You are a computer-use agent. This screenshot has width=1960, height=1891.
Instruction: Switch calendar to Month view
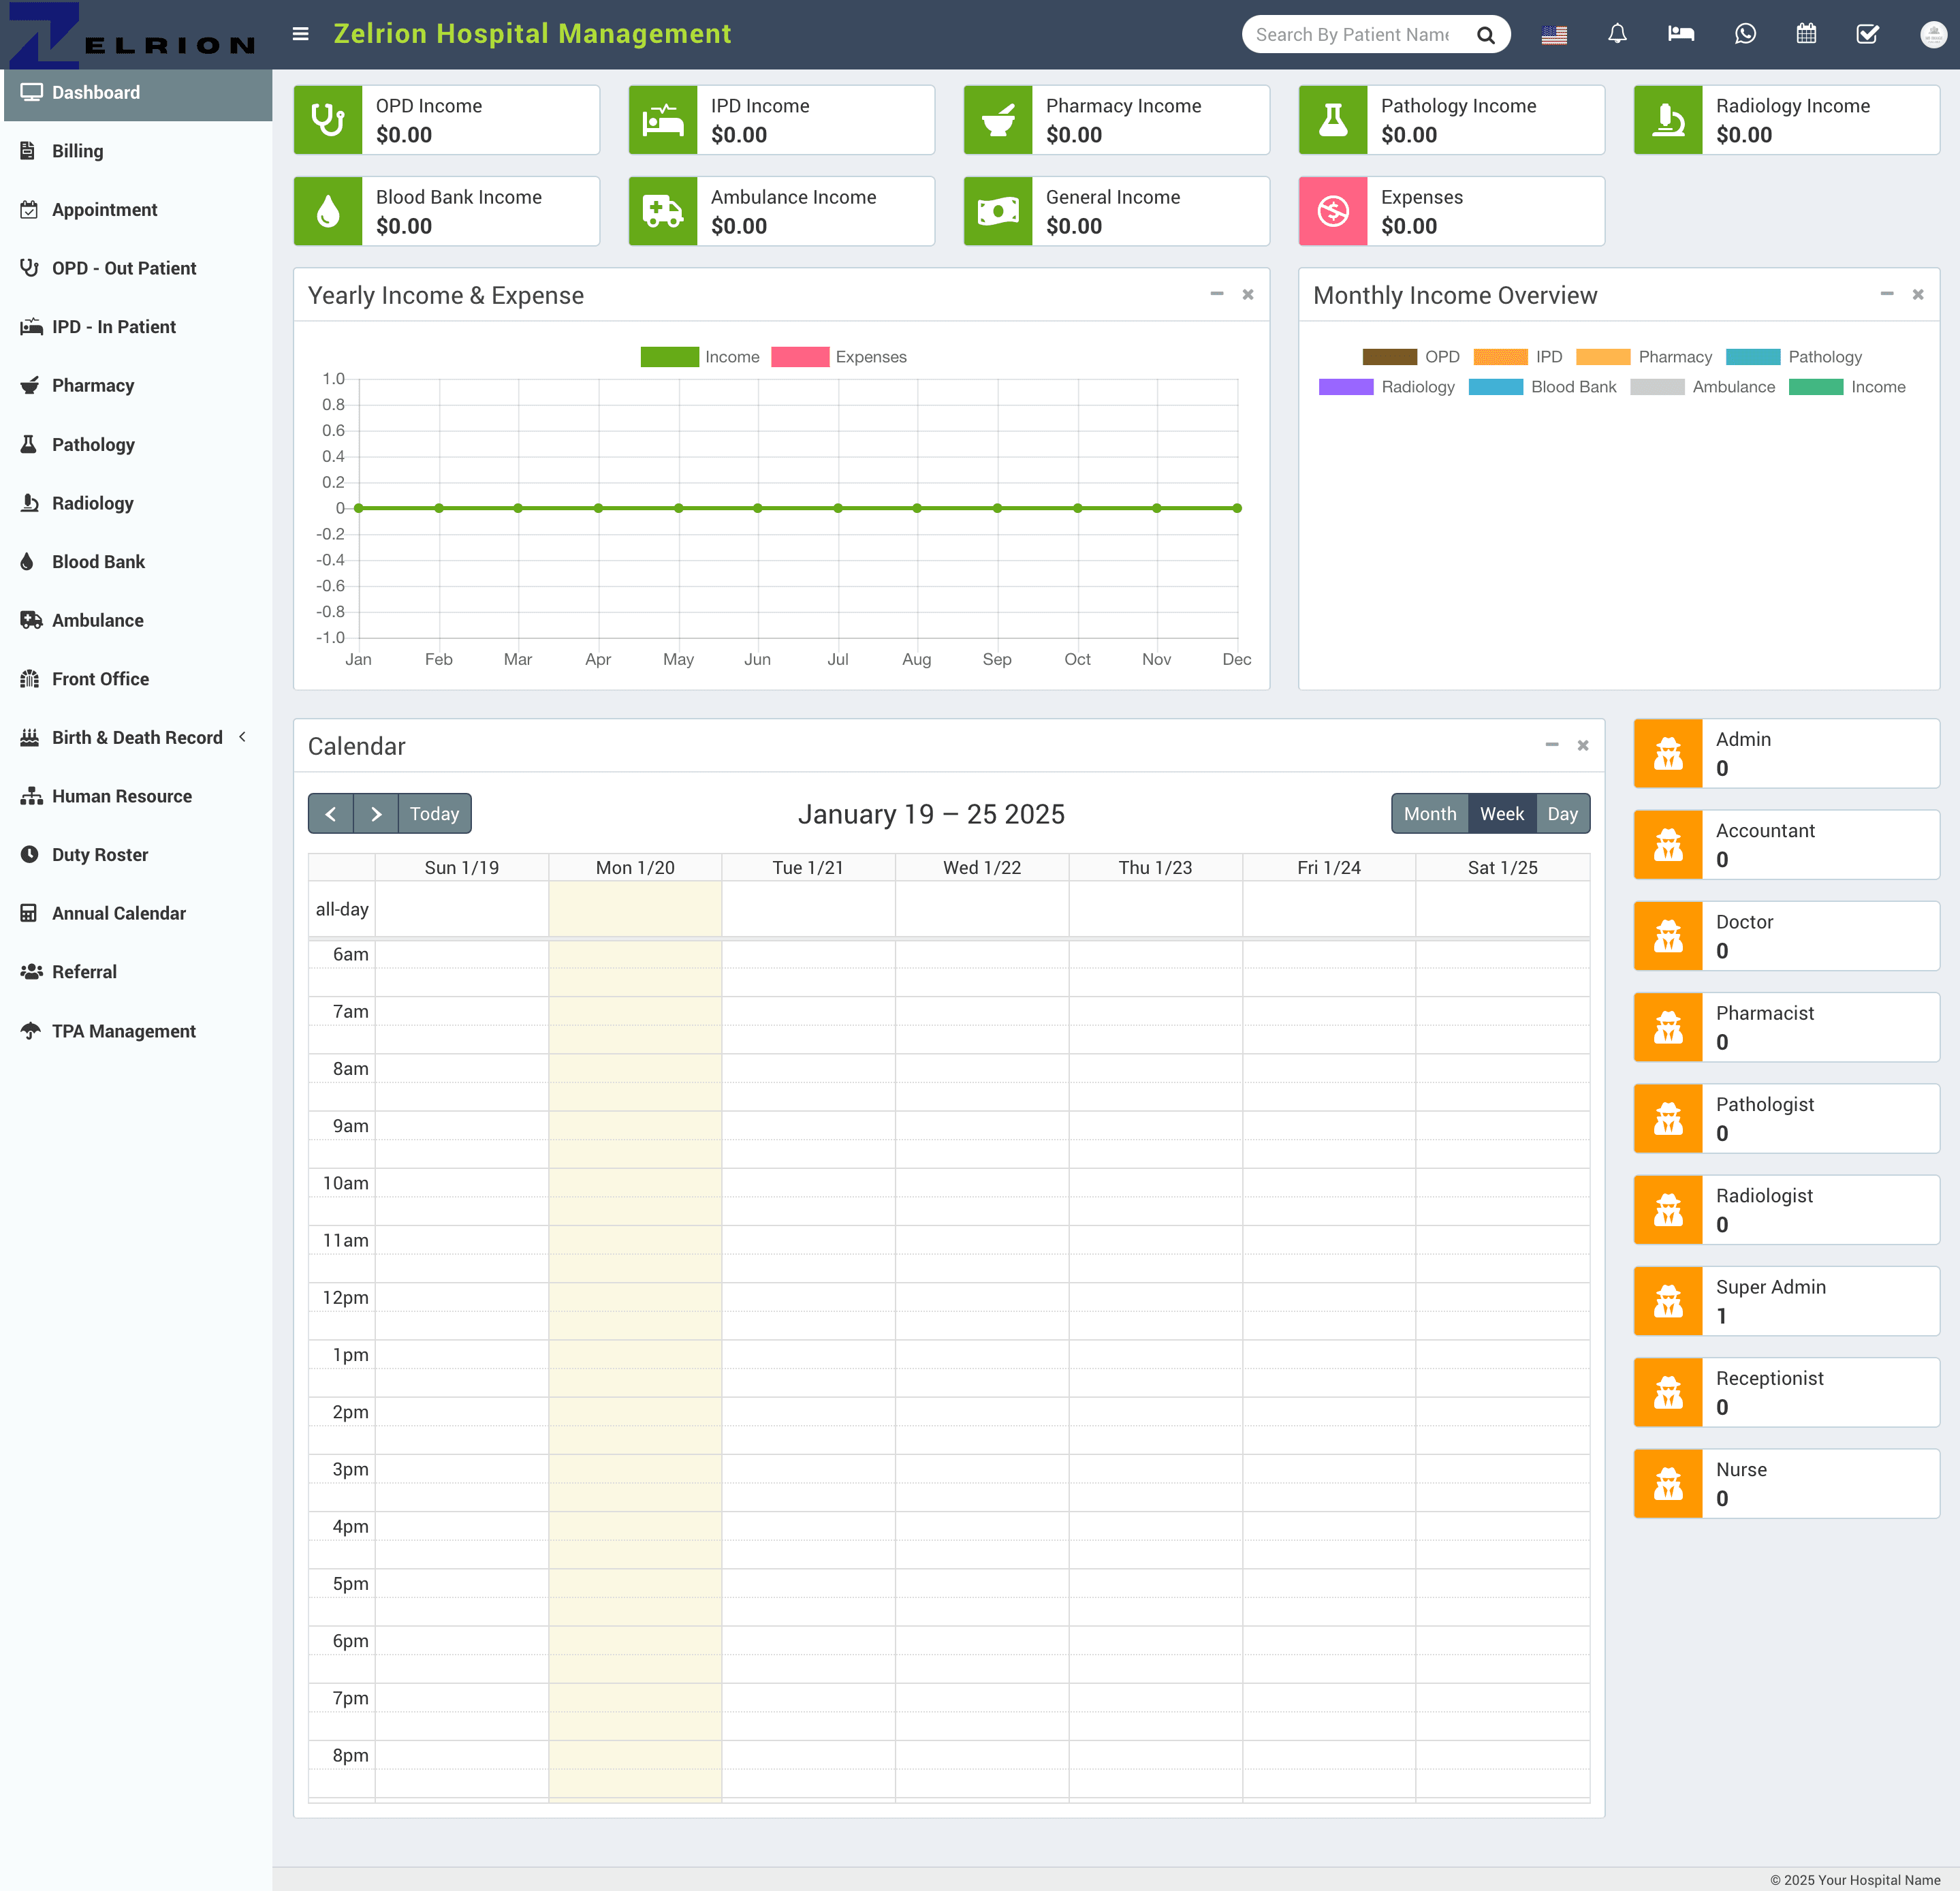click(x=1429, y=814)
